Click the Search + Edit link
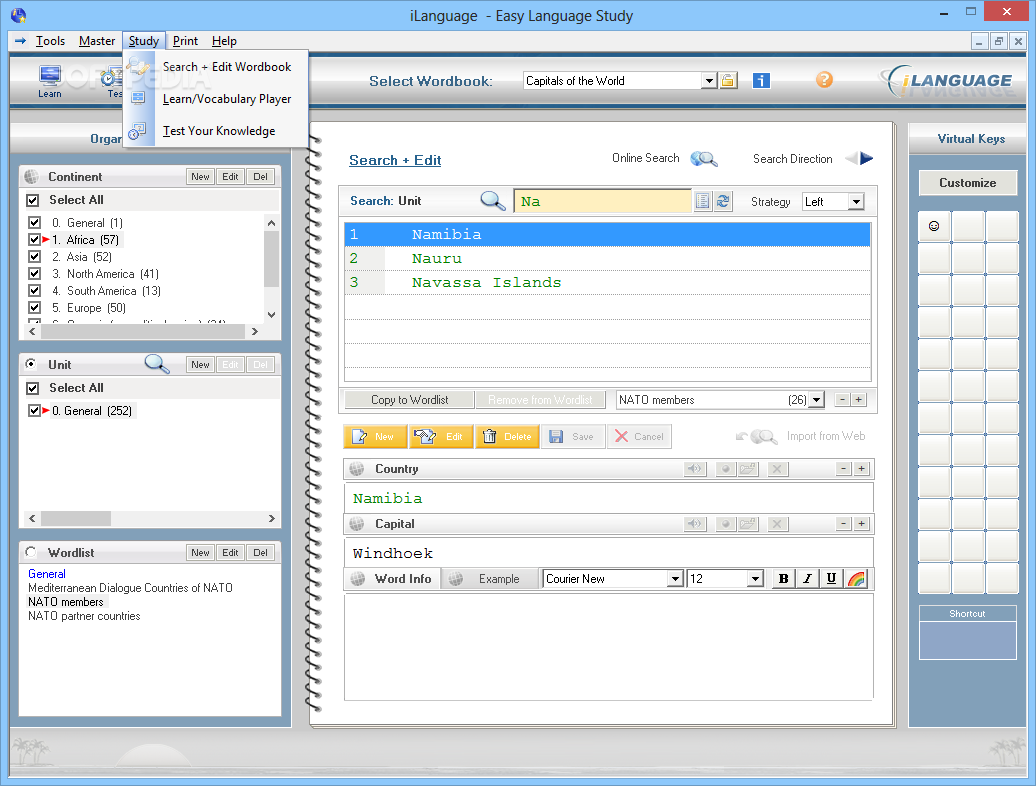 click(395, 160)
